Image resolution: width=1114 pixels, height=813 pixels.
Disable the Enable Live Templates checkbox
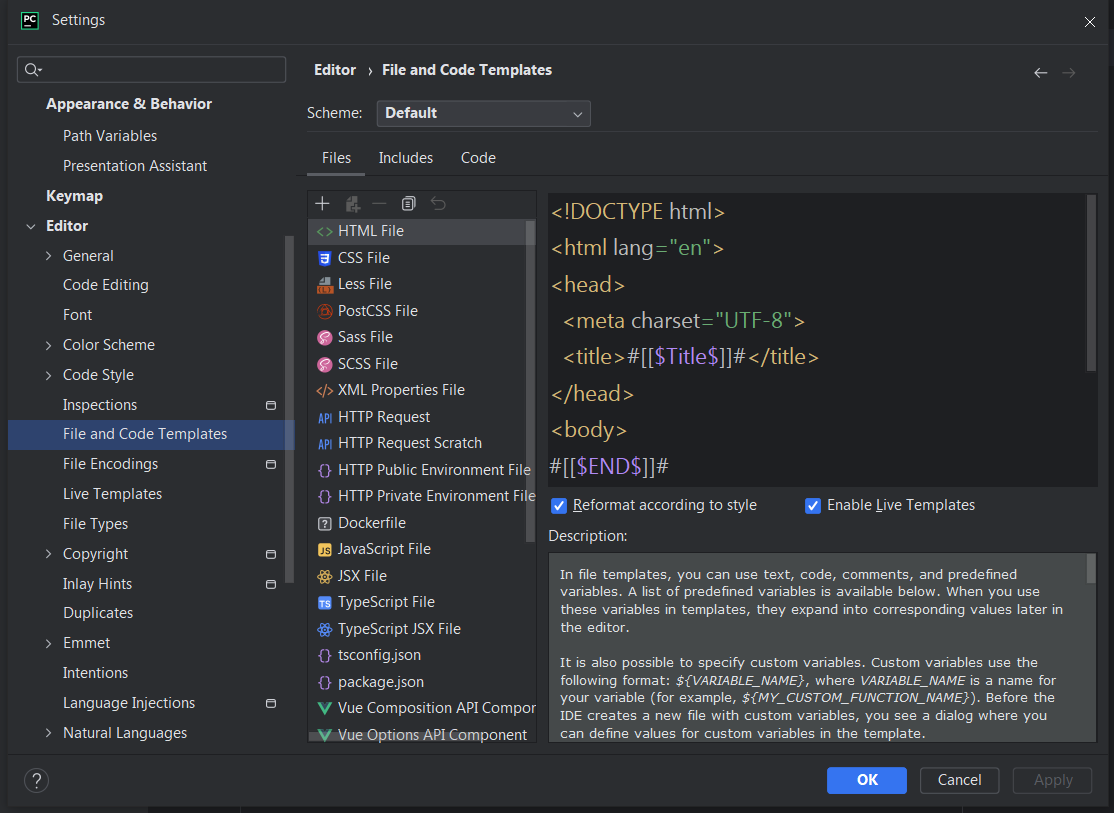(x=813, y=506)
